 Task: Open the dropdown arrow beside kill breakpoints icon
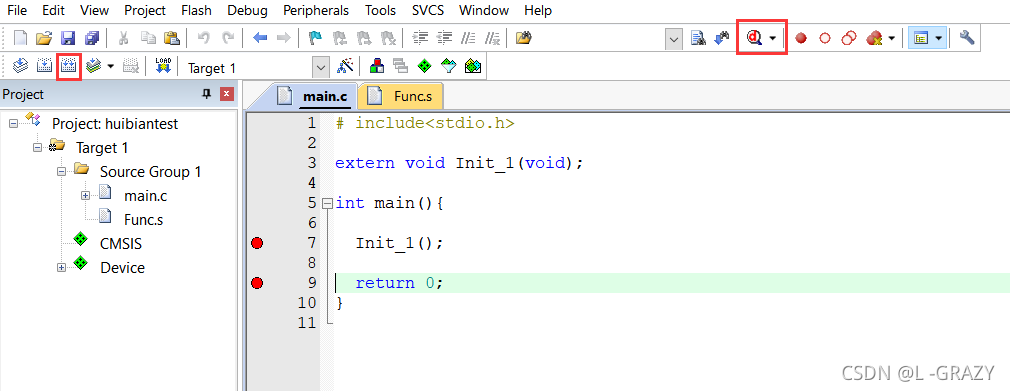tap(891, 39)
